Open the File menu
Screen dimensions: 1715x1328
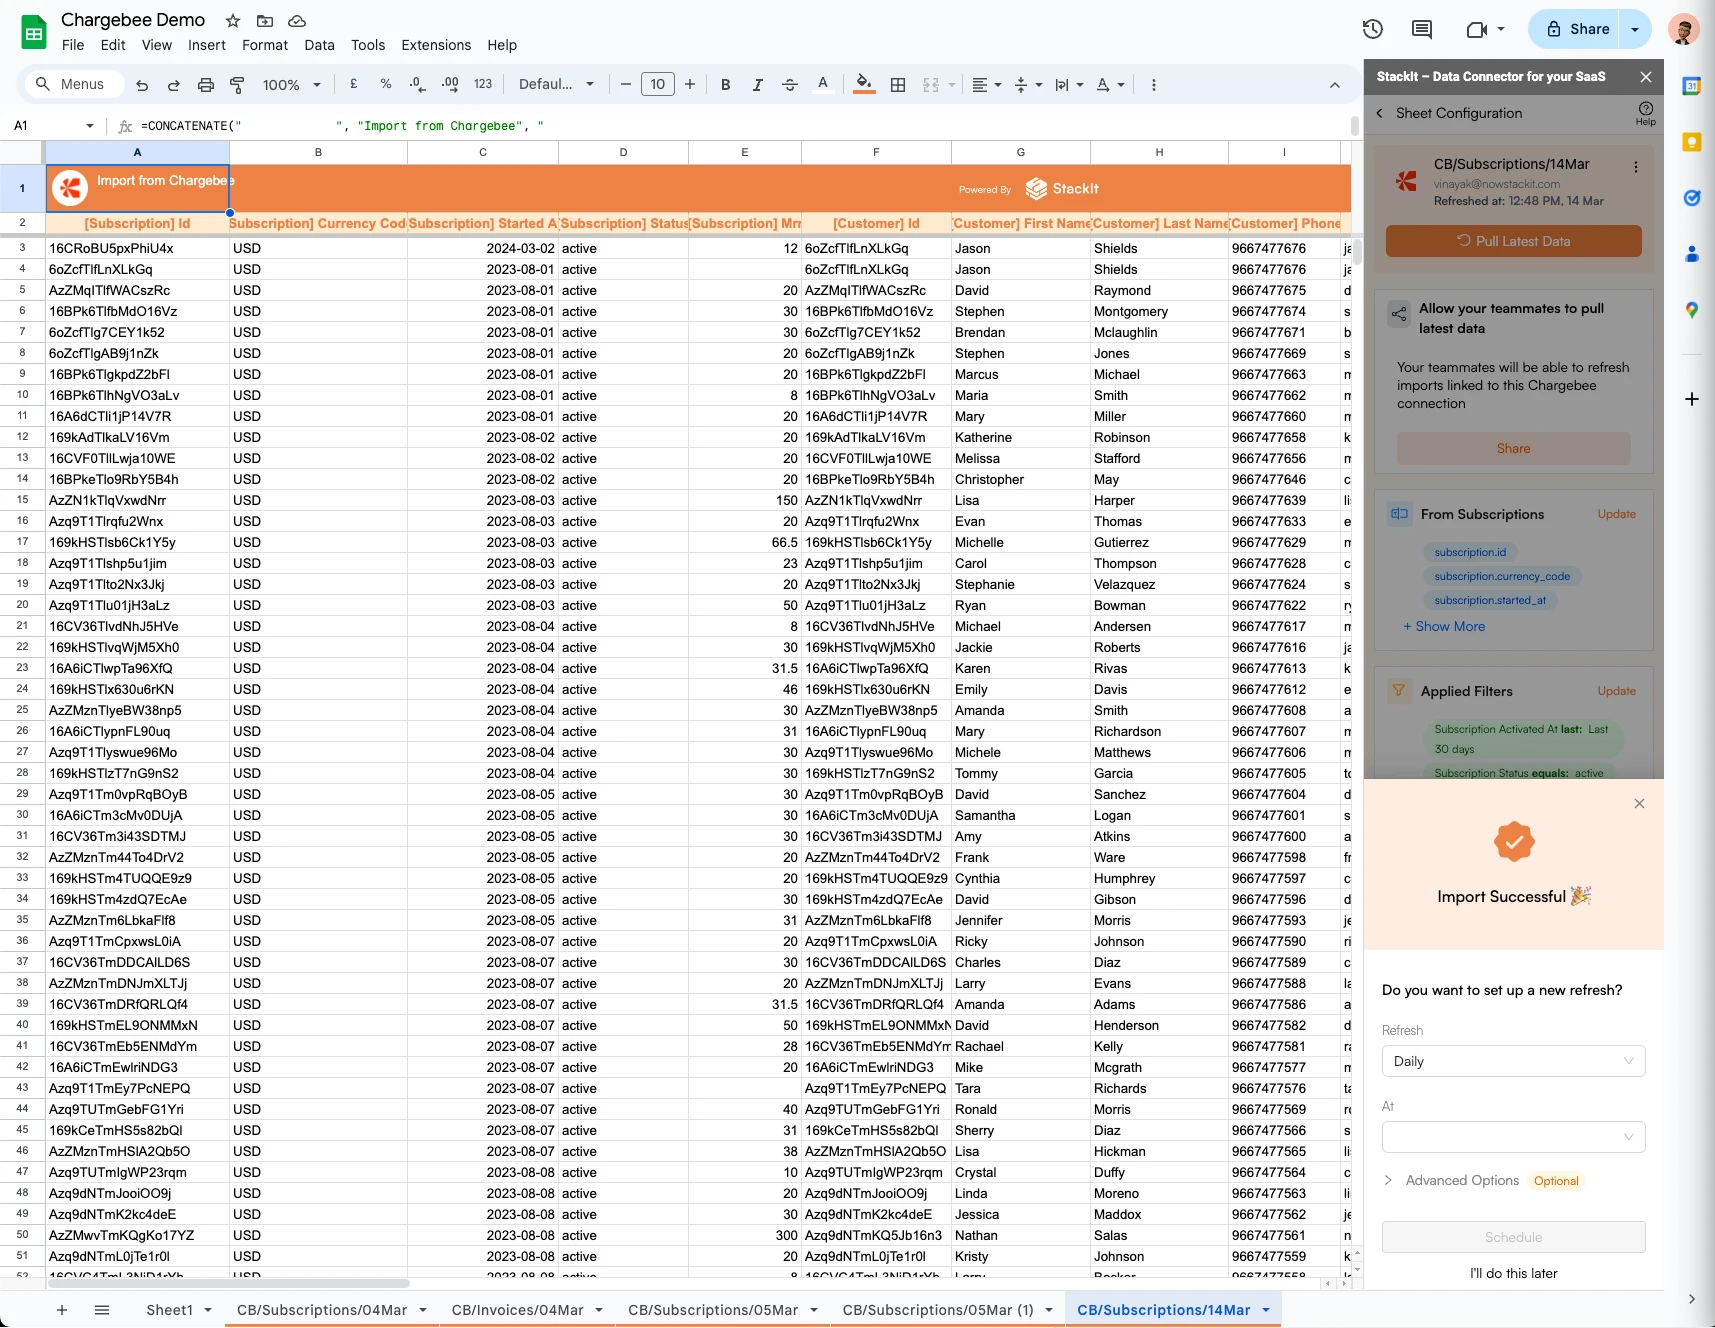73,45
